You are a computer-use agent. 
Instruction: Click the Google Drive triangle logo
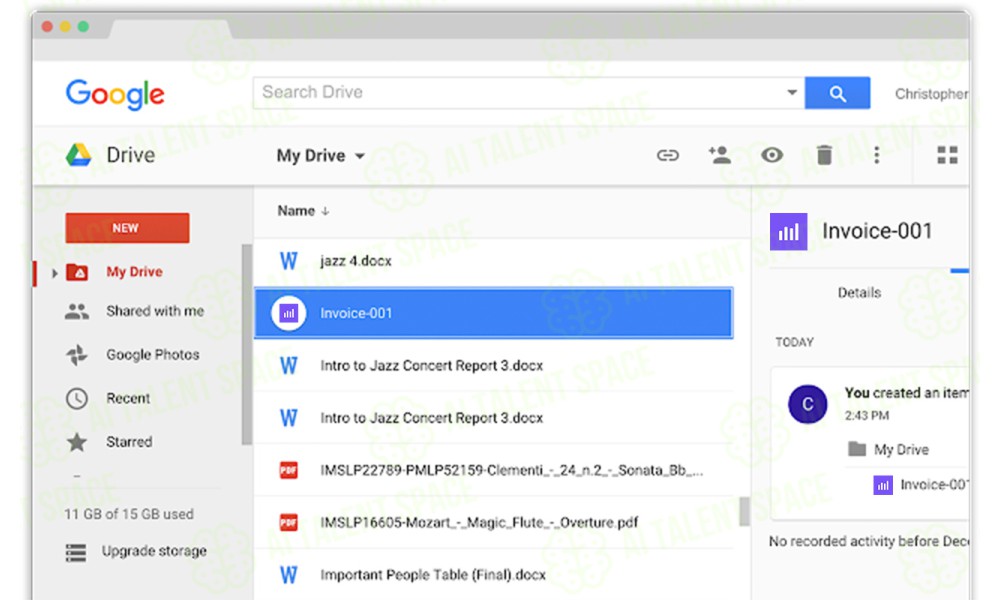point(78,155)
